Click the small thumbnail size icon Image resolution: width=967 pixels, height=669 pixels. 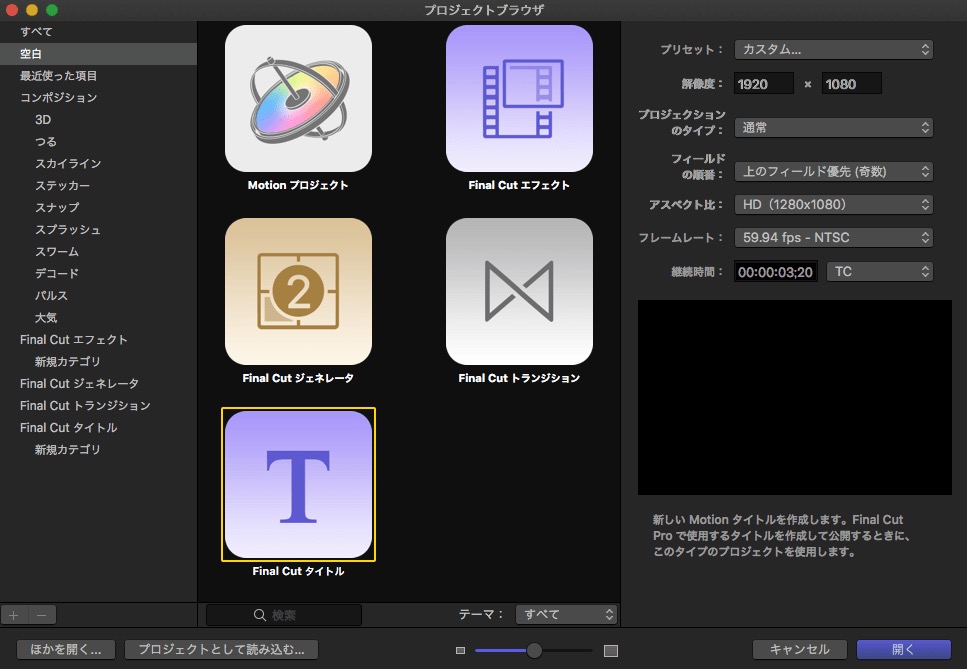(460, 648)
